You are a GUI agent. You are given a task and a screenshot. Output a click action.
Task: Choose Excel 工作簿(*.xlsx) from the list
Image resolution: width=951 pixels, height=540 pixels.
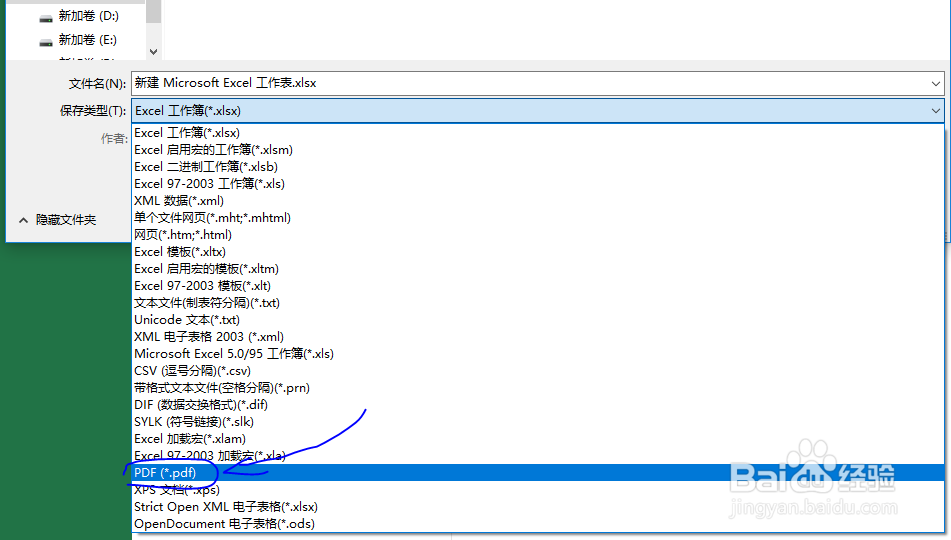538,133
